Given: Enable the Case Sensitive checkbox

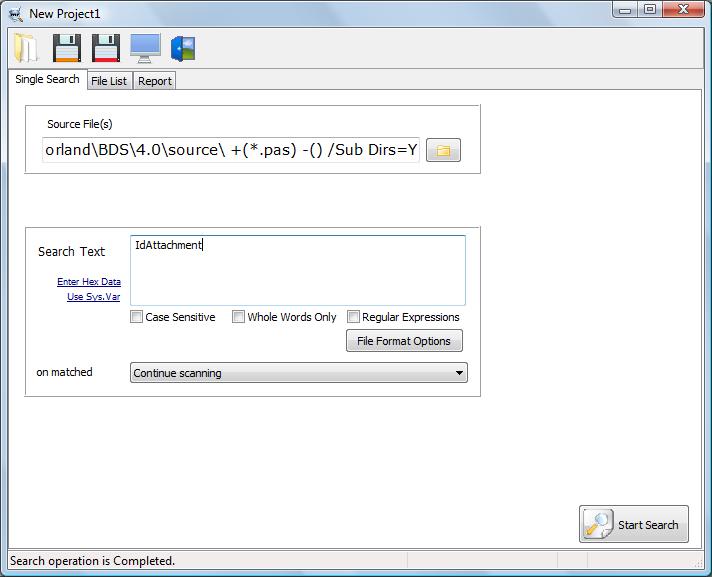Looking at the screenshot, I should (137, 317).
